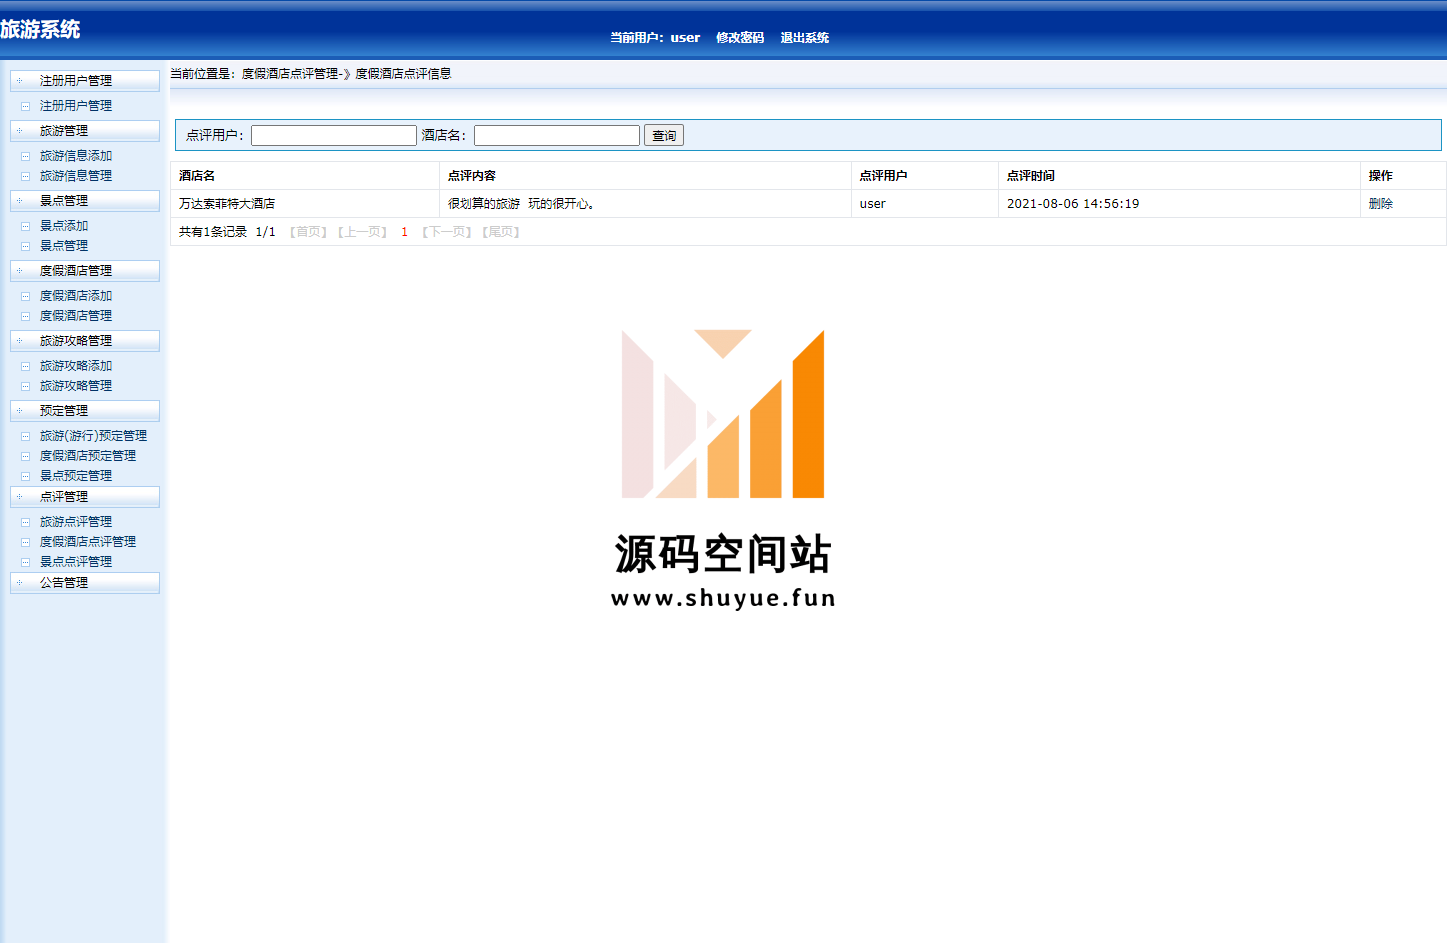Open 度假酒店点评管理 in sidebar

coord(88,541)
